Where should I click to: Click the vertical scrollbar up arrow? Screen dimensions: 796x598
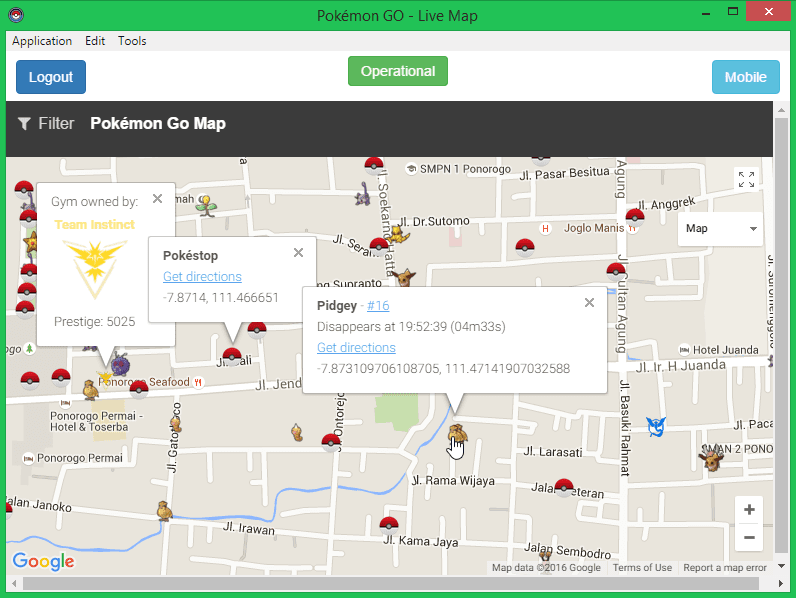781,110
